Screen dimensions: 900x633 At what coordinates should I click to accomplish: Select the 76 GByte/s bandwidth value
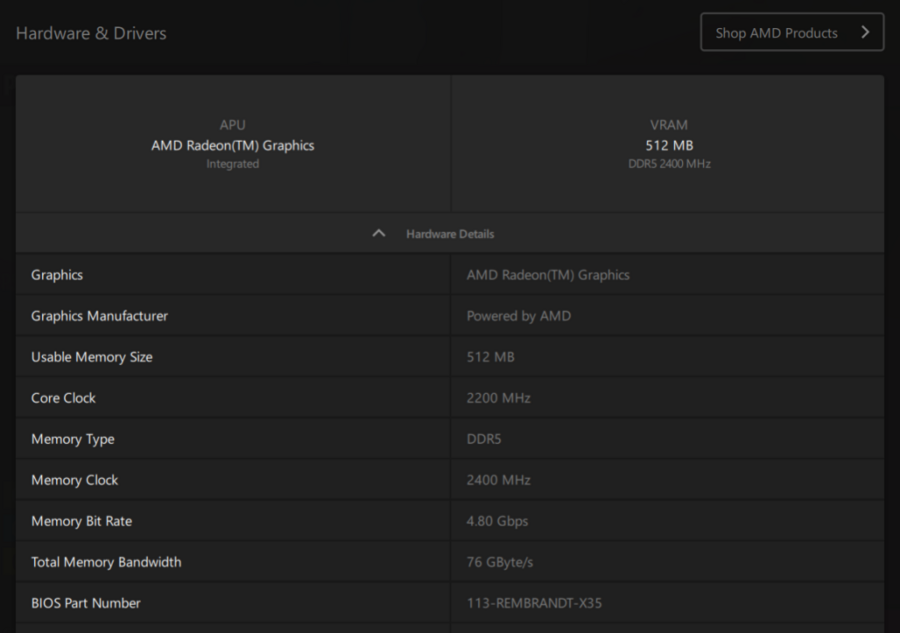500,562
